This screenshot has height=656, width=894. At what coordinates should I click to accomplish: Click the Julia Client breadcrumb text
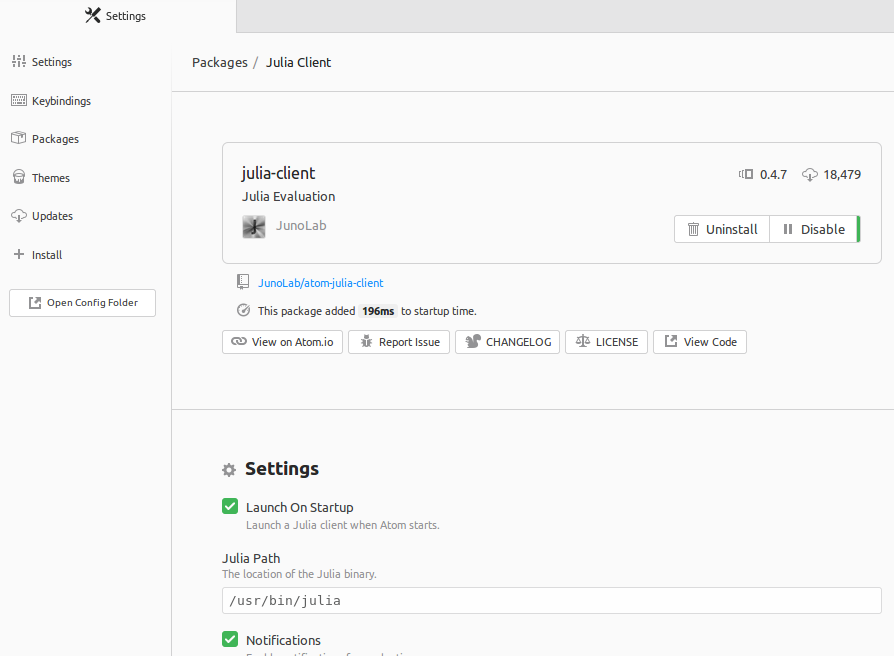tap(298, 62)
